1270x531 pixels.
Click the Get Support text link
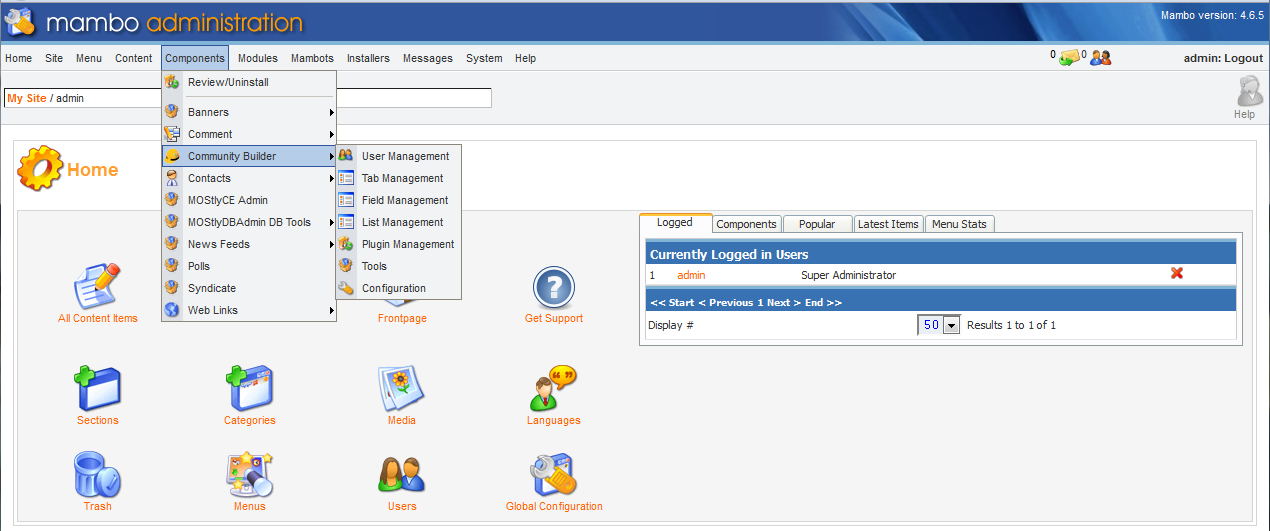[x=554, y=318]
